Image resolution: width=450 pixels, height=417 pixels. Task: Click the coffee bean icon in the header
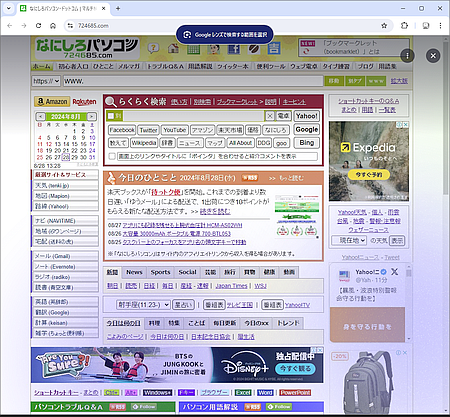click(x=254, y=49)
